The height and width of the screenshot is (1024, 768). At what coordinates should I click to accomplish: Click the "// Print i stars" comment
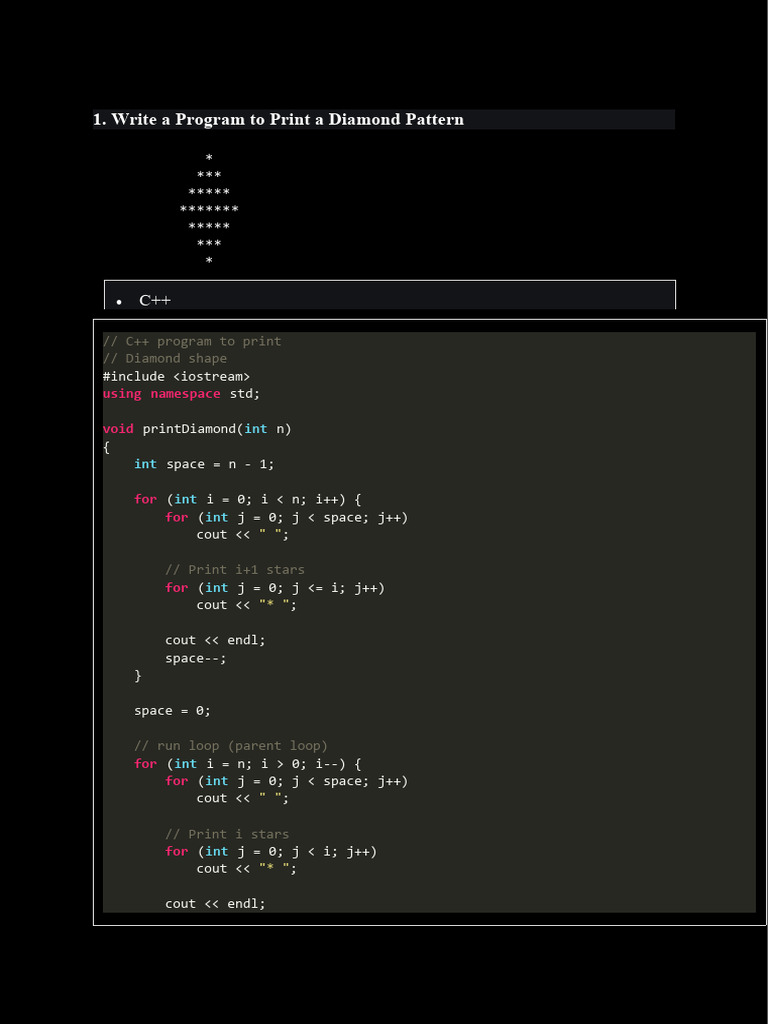point(227,834)
